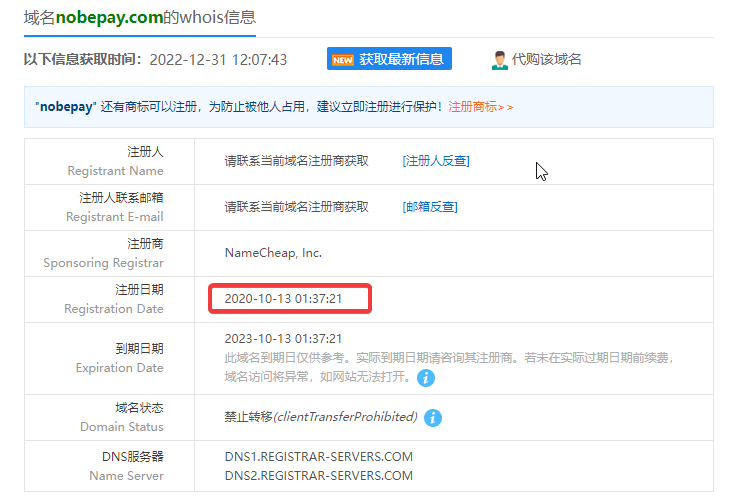Viewport: 729px width, 503px height.
Task: Open the 注册商标>> trademark link
Action: [480, 107]
